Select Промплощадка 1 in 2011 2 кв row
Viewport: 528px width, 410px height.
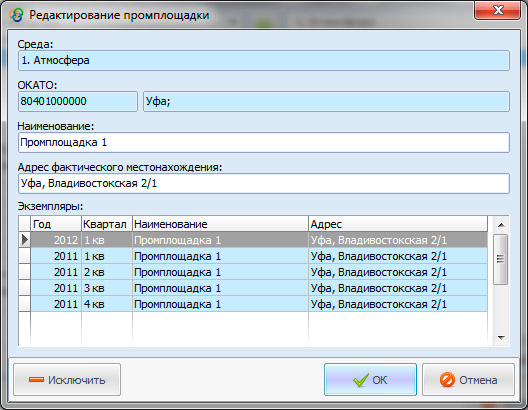coord(220,272)
